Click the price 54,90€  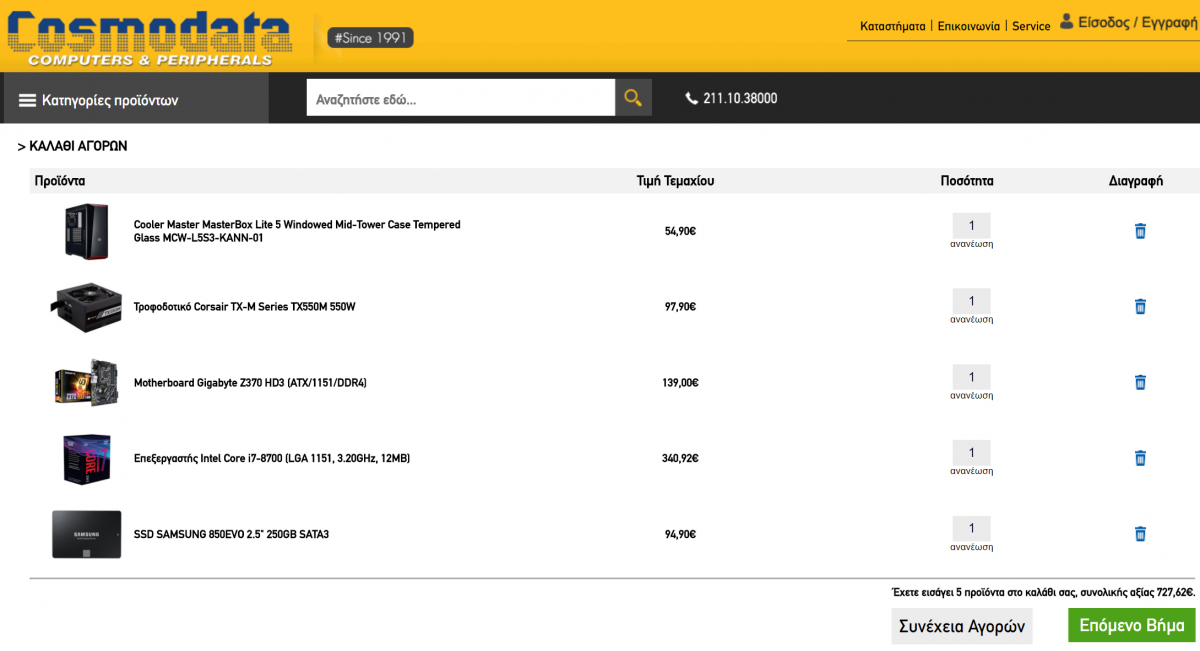680,231
